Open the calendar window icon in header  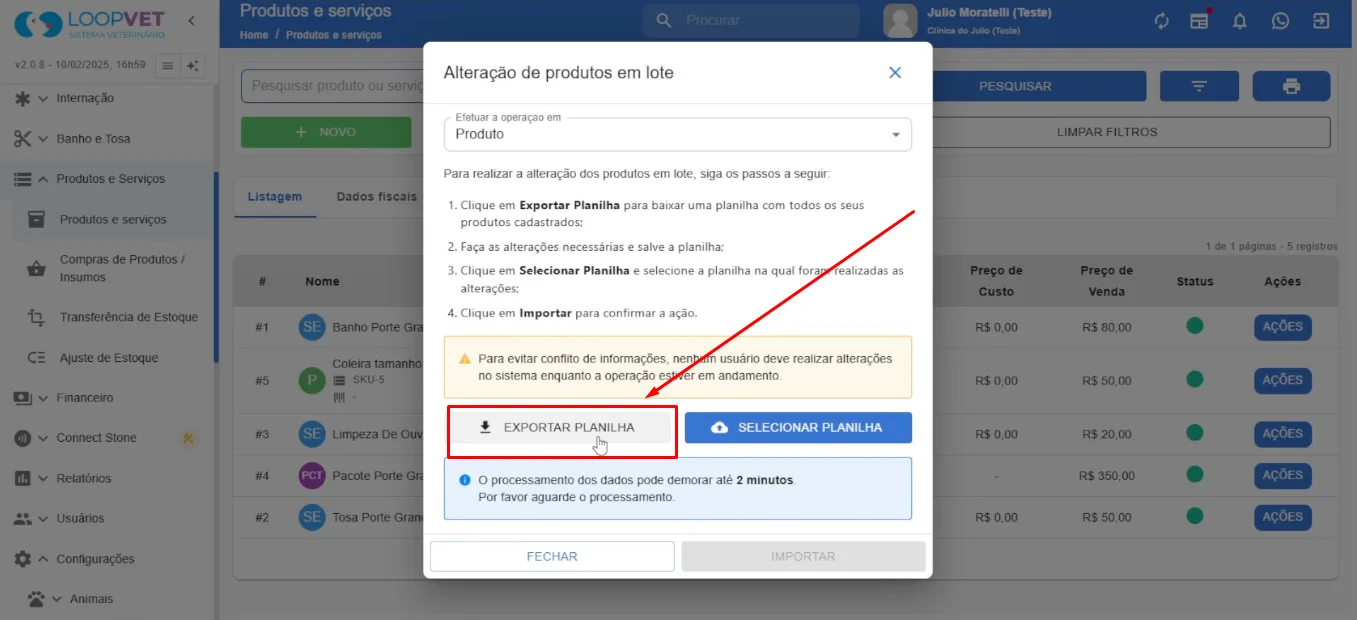click(1199, 21)
